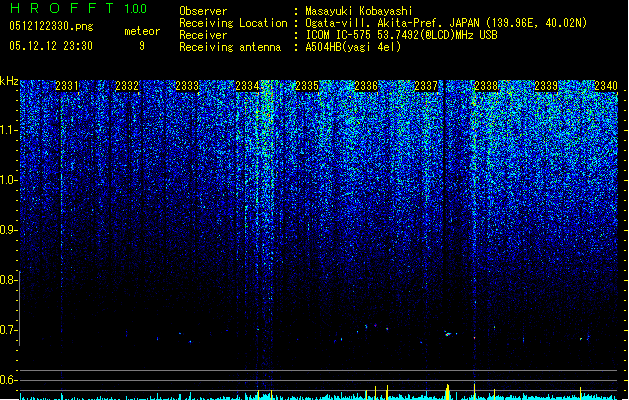Screen dimensions: 629x400
Task: Click the Receiving Location label
Action: (x=233, y=23)
